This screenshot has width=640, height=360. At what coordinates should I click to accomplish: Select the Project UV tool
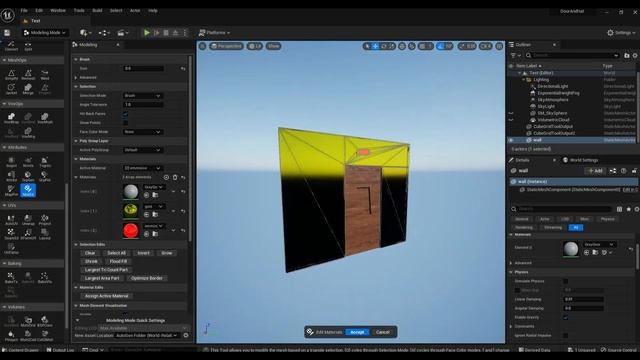click(x=45, y=220)
